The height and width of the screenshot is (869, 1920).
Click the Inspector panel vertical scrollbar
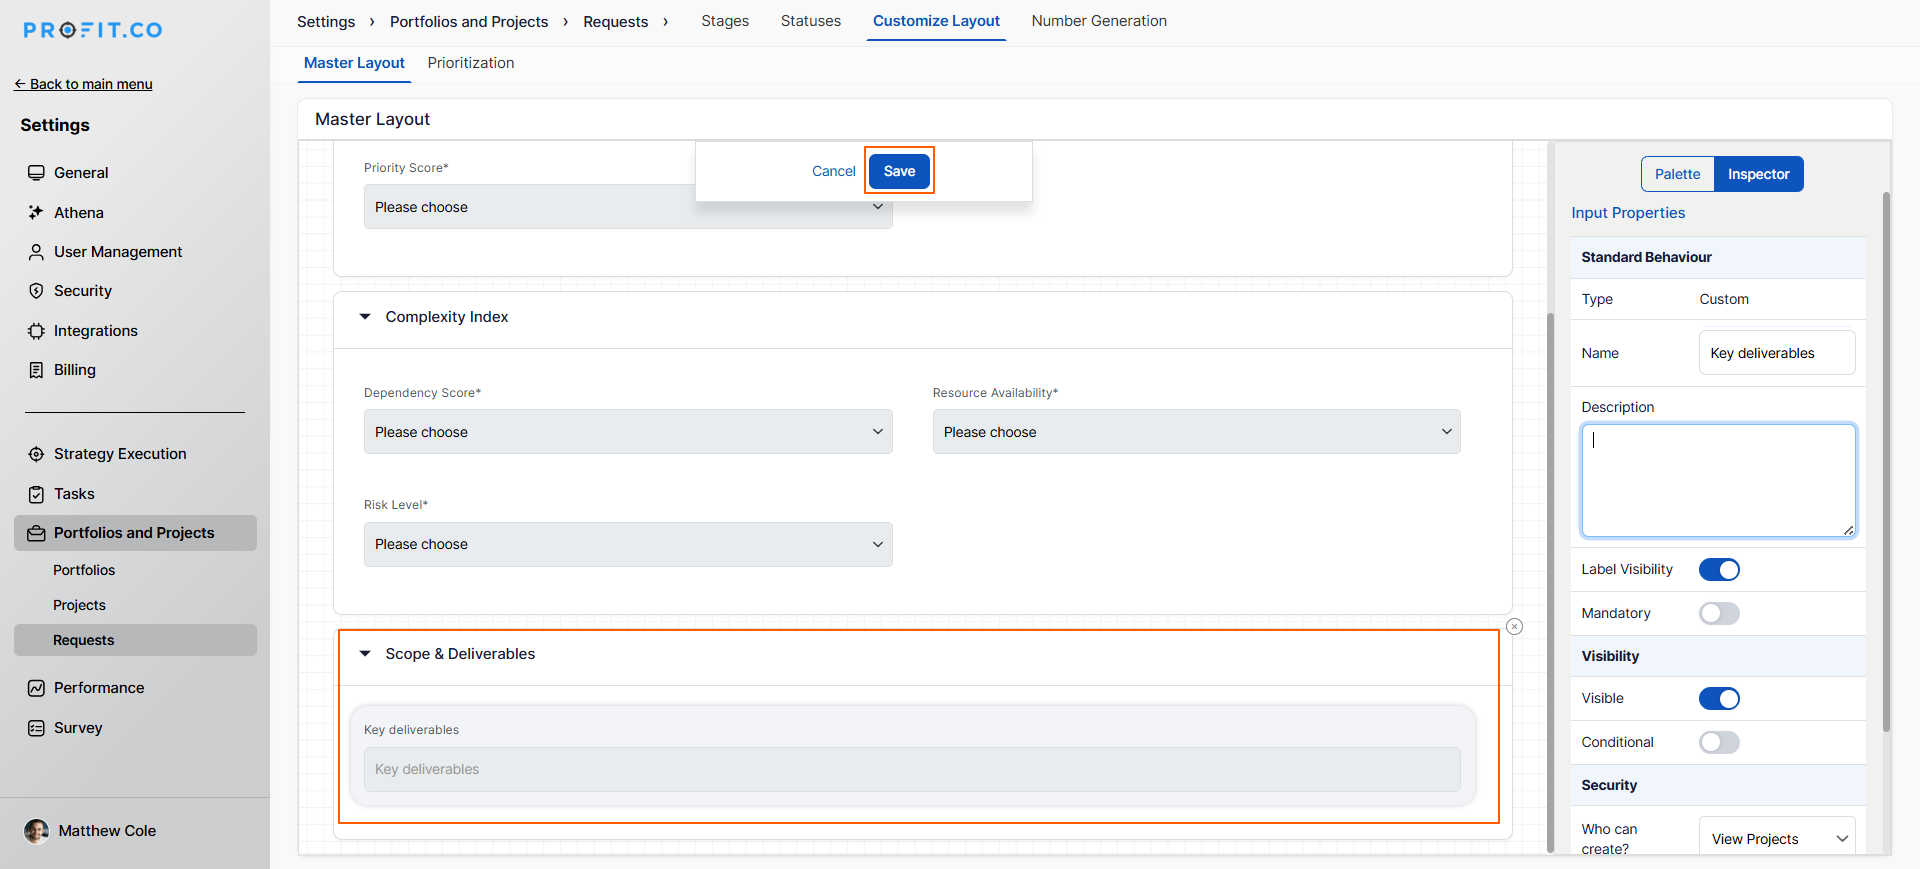[1886, 460]
